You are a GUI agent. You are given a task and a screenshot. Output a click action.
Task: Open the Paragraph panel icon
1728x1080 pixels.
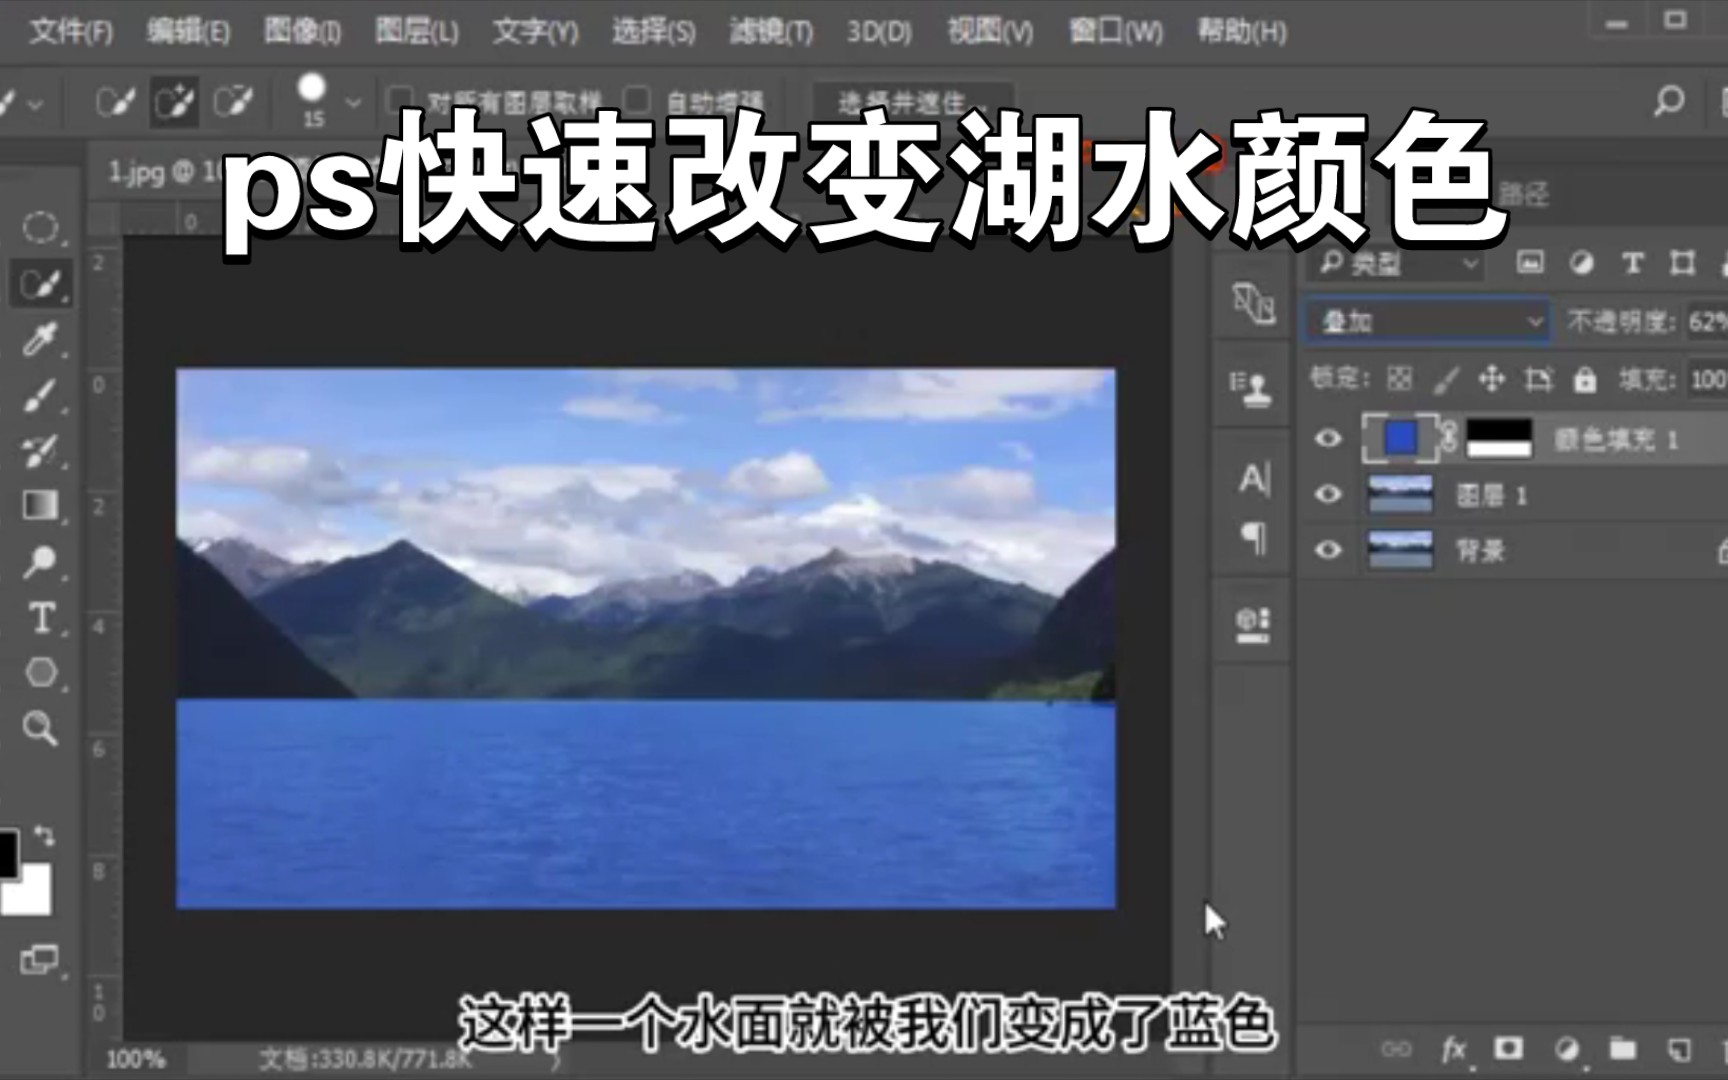[1254, 538]
